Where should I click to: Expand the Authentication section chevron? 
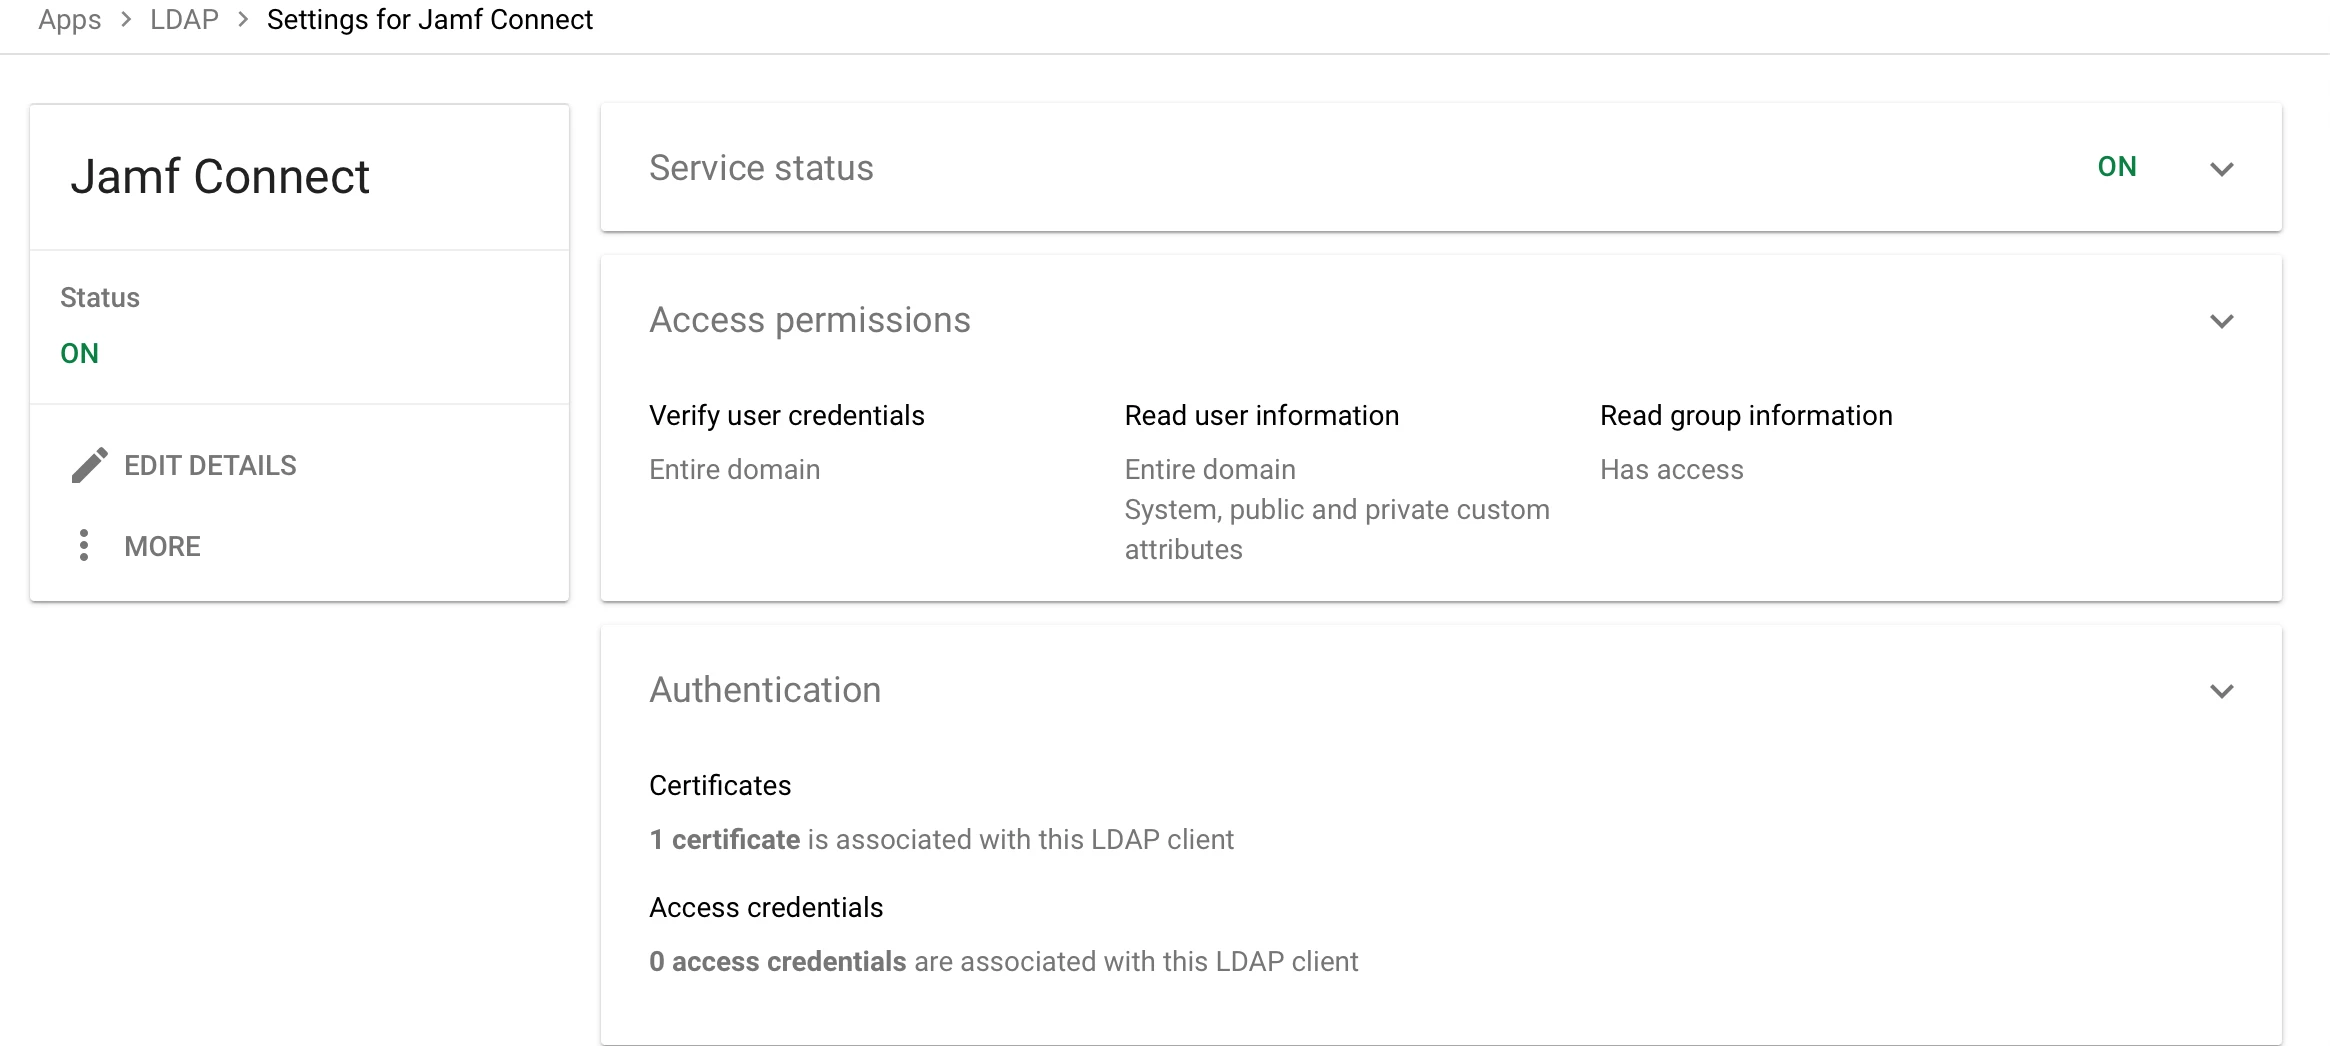click(x=2221, y=691)
